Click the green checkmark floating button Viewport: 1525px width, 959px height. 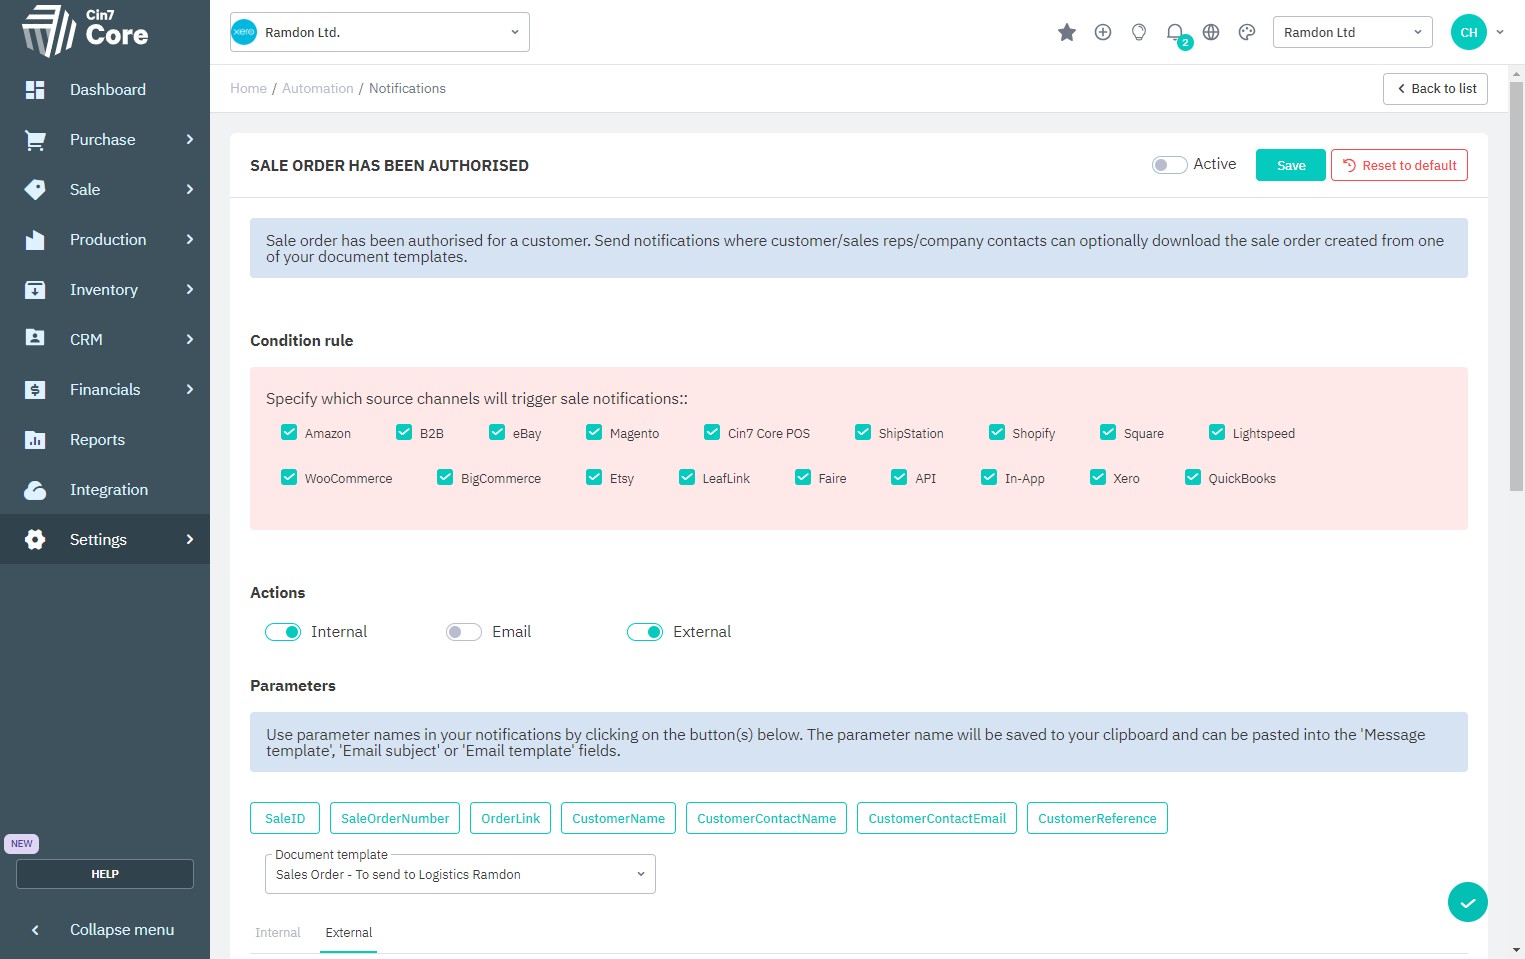click(x=1467, y=902)
